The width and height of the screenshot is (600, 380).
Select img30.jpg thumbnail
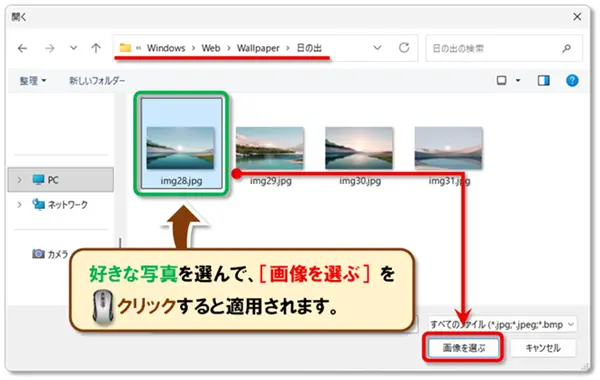(359, 148)
